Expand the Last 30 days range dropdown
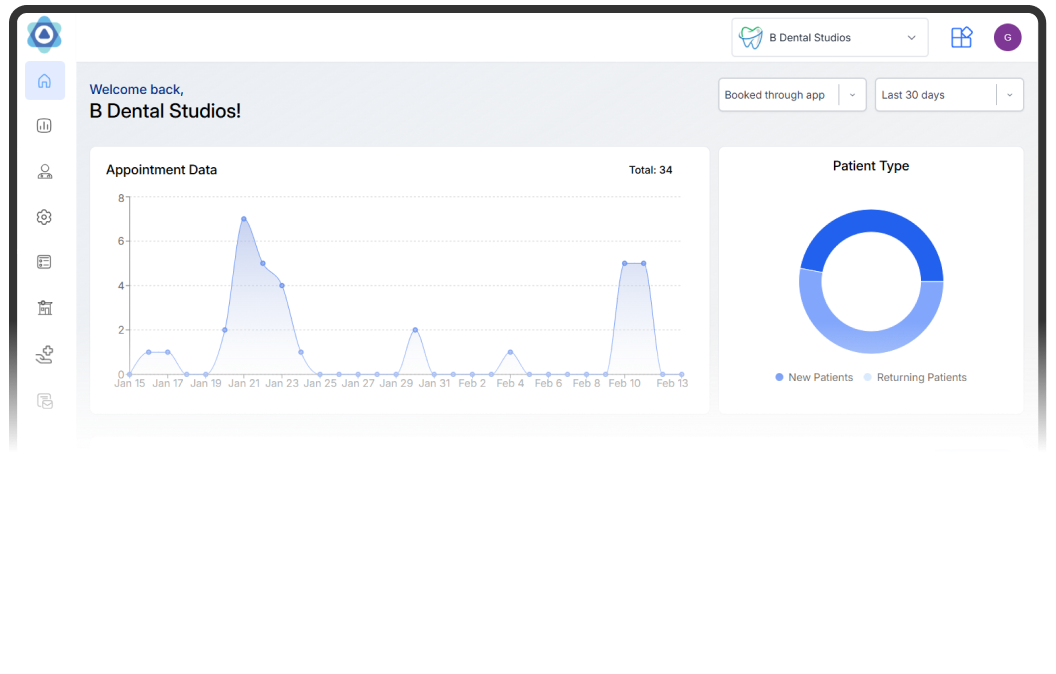This screenshot has width=1056, height=674. click(x=948, y=95)
